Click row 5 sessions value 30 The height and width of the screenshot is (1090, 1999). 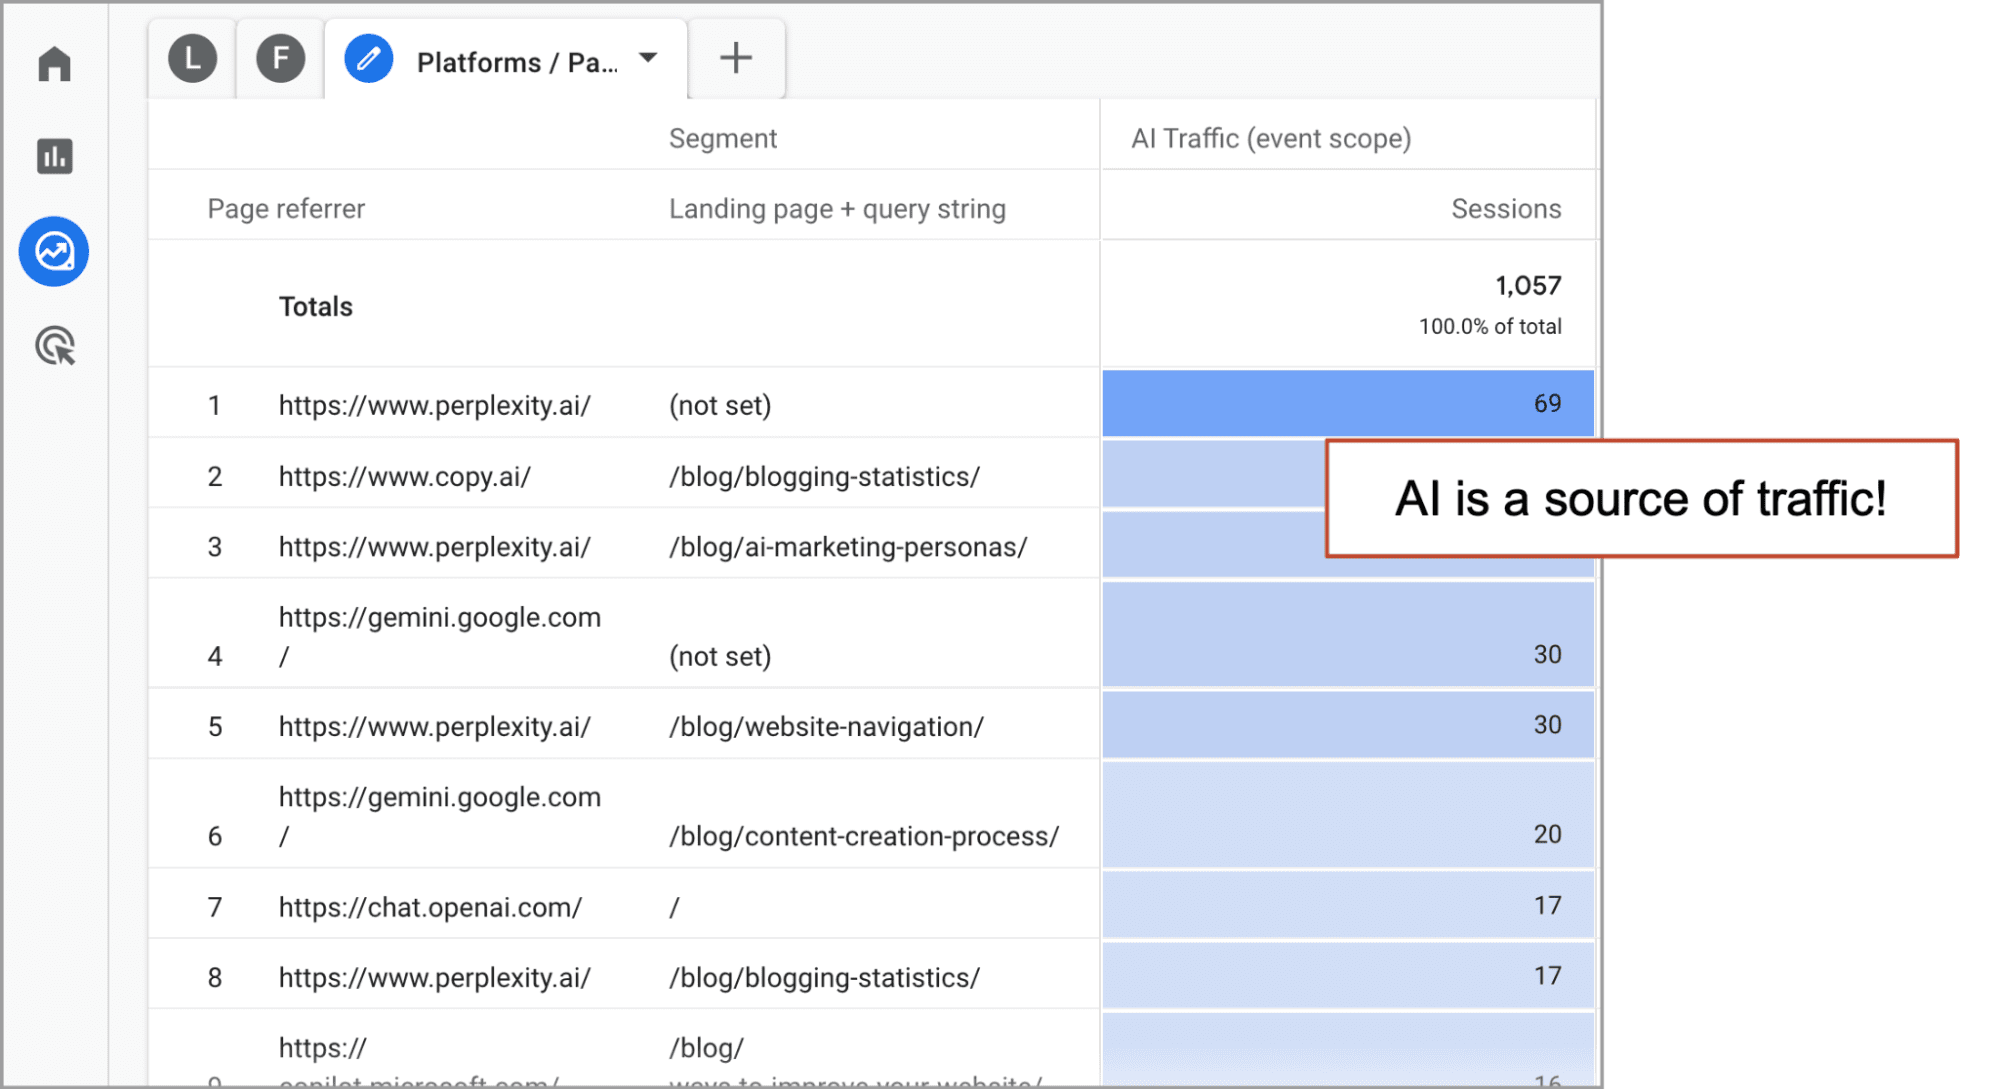coord(1546,725)
